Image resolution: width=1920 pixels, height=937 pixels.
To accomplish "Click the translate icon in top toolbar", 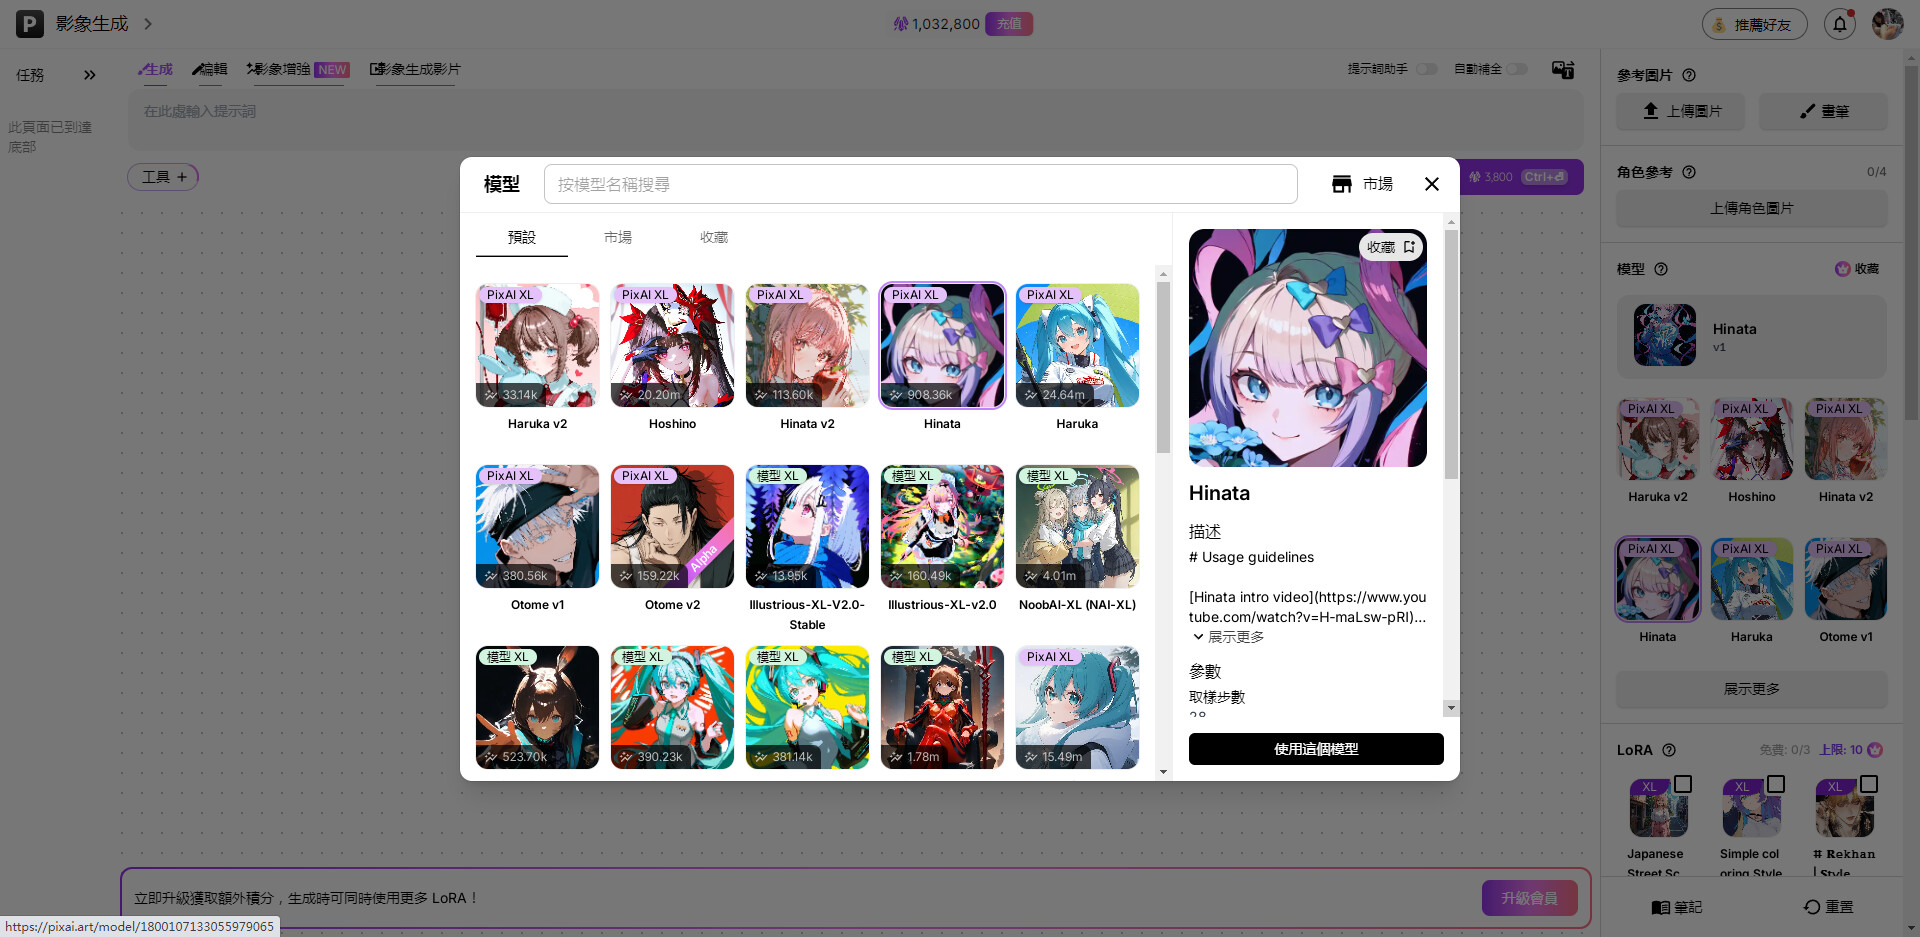I will pyautogui.click(x=1563, y=69).
